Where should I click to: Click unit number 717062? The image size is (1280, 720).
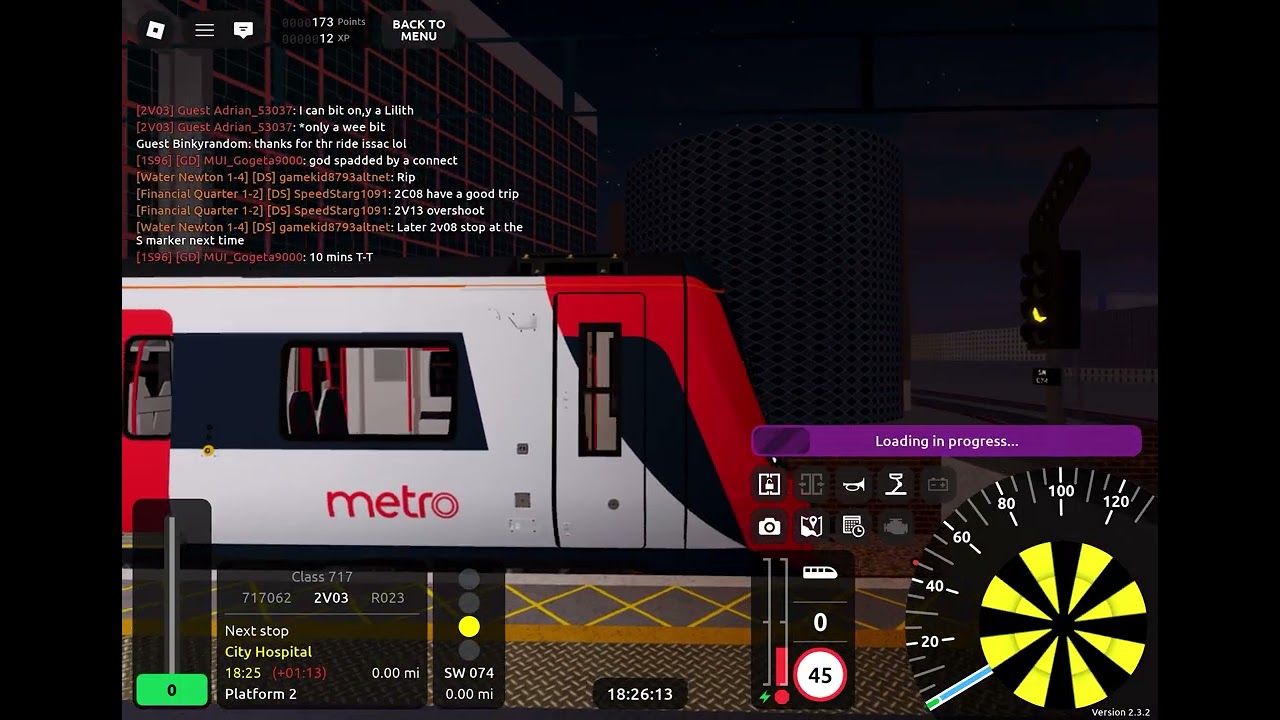click(266, 598)
